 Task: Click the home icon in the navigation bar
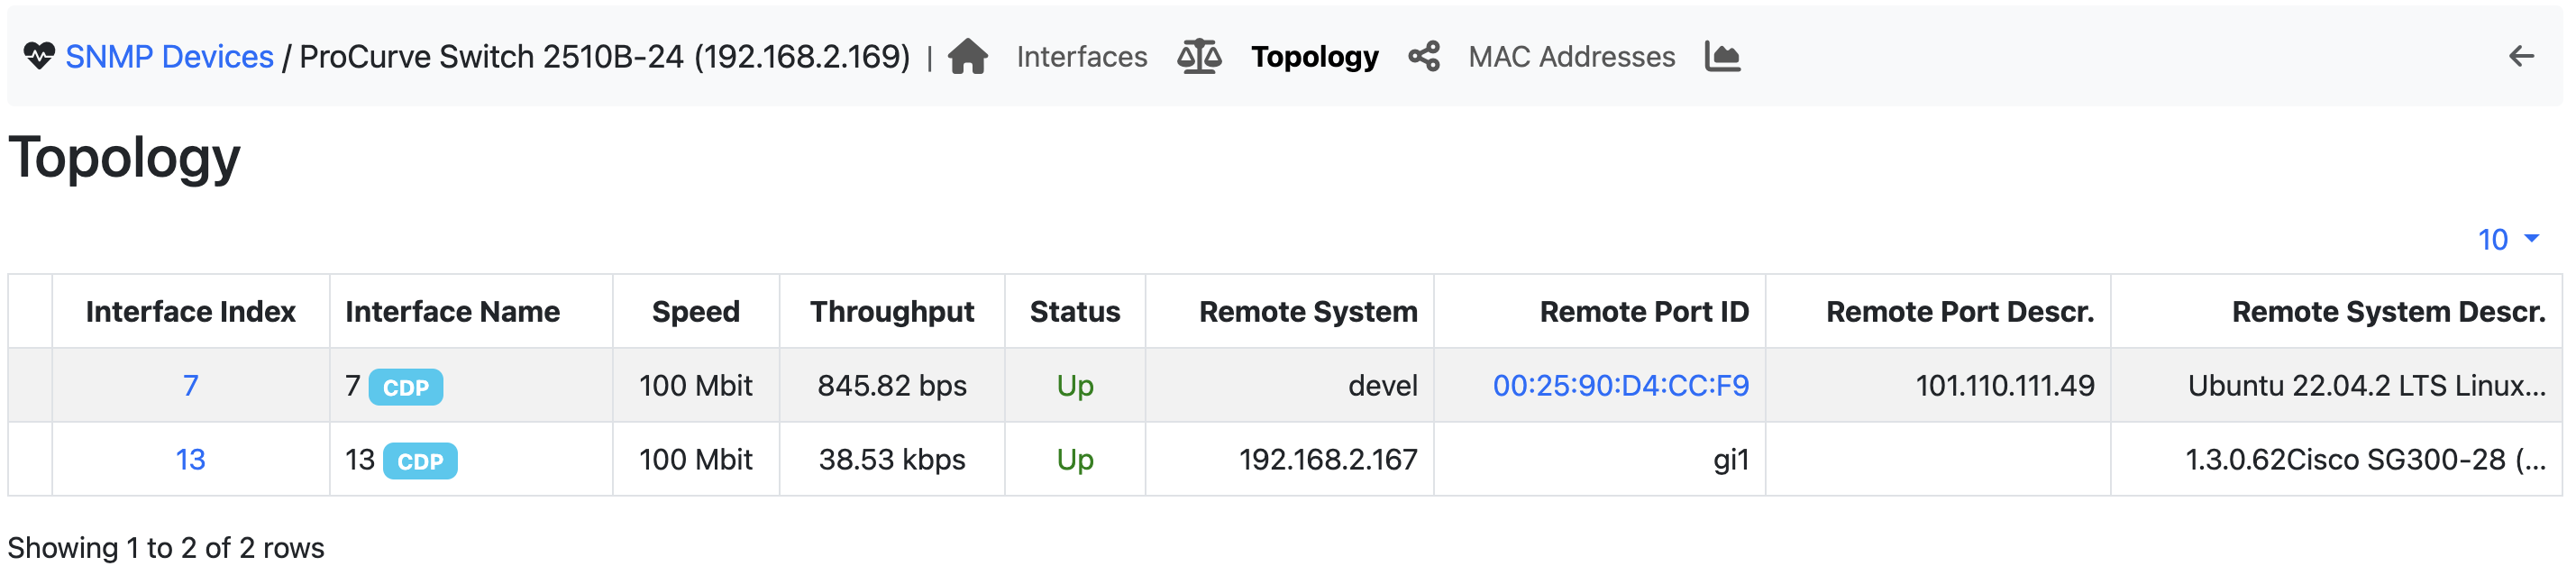[967, 57]
